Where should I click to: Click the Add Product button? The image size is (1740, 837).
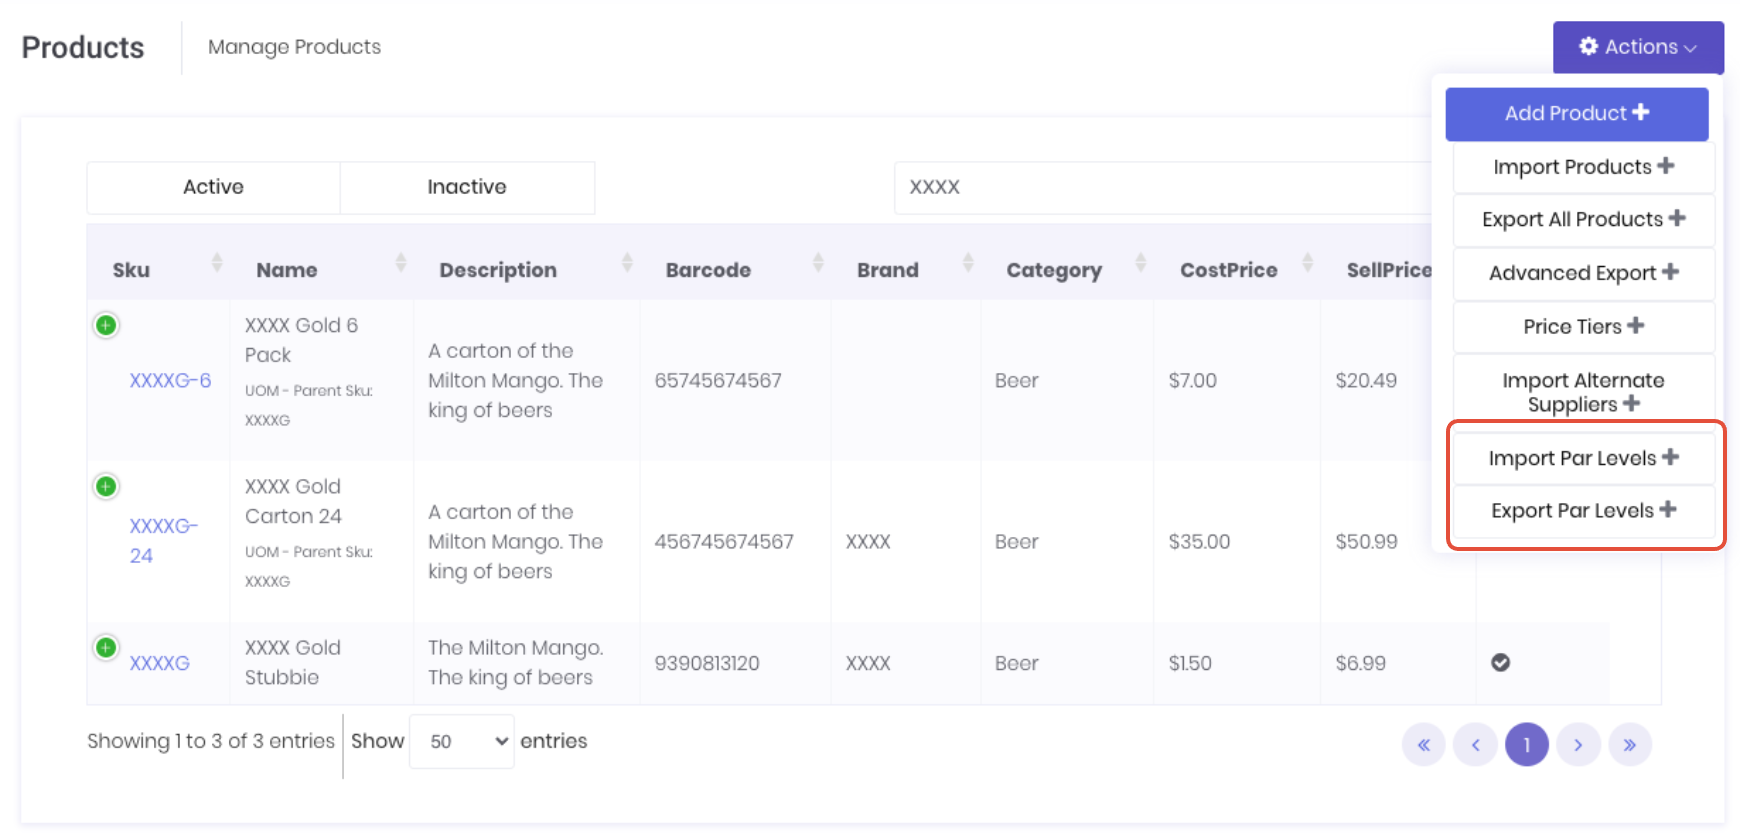1576,114
